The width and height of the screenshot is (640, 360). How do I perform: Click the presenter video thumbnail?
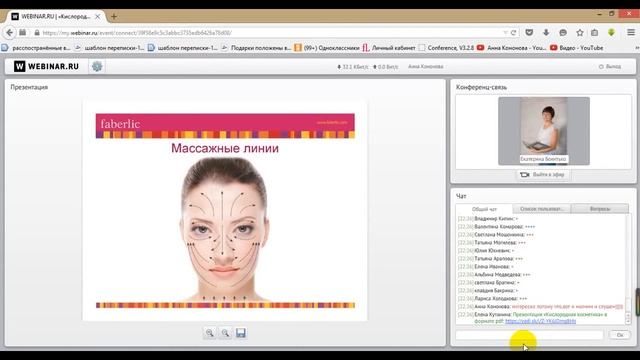(544, 131)
